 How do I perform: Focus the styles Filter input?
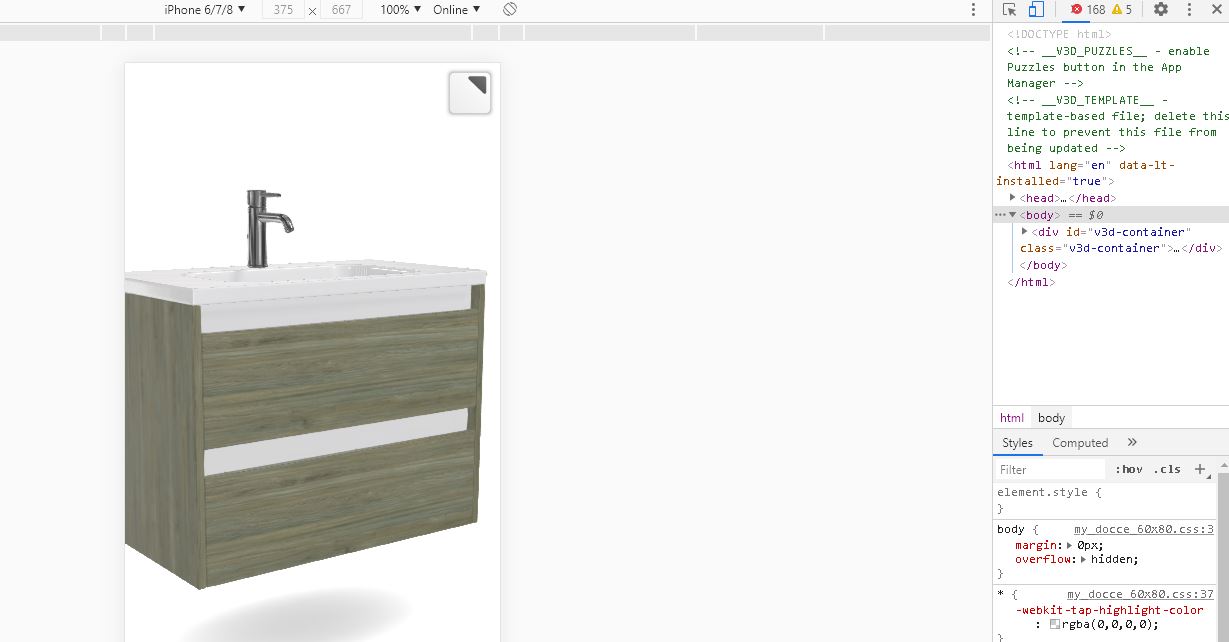pyautogui.click(x=1050, y=469)
